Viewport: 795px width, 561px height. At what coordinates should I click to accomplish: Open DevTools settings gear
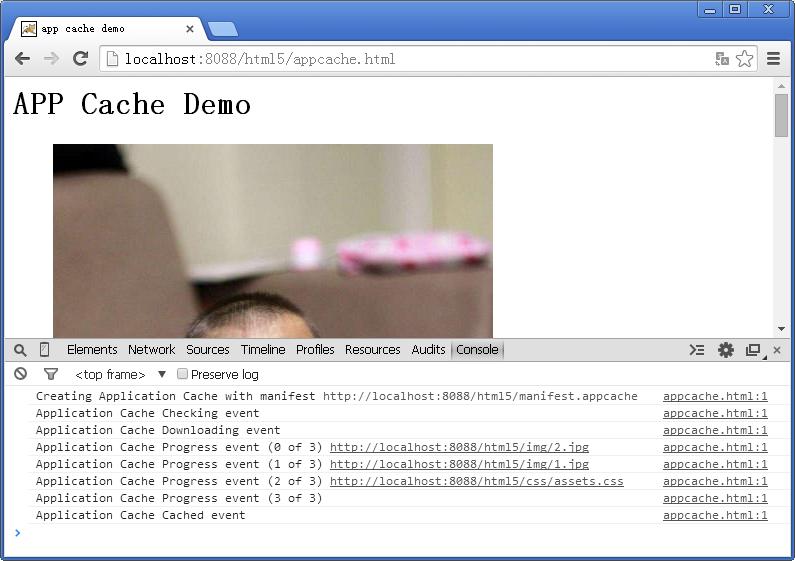tap(726, 350)
